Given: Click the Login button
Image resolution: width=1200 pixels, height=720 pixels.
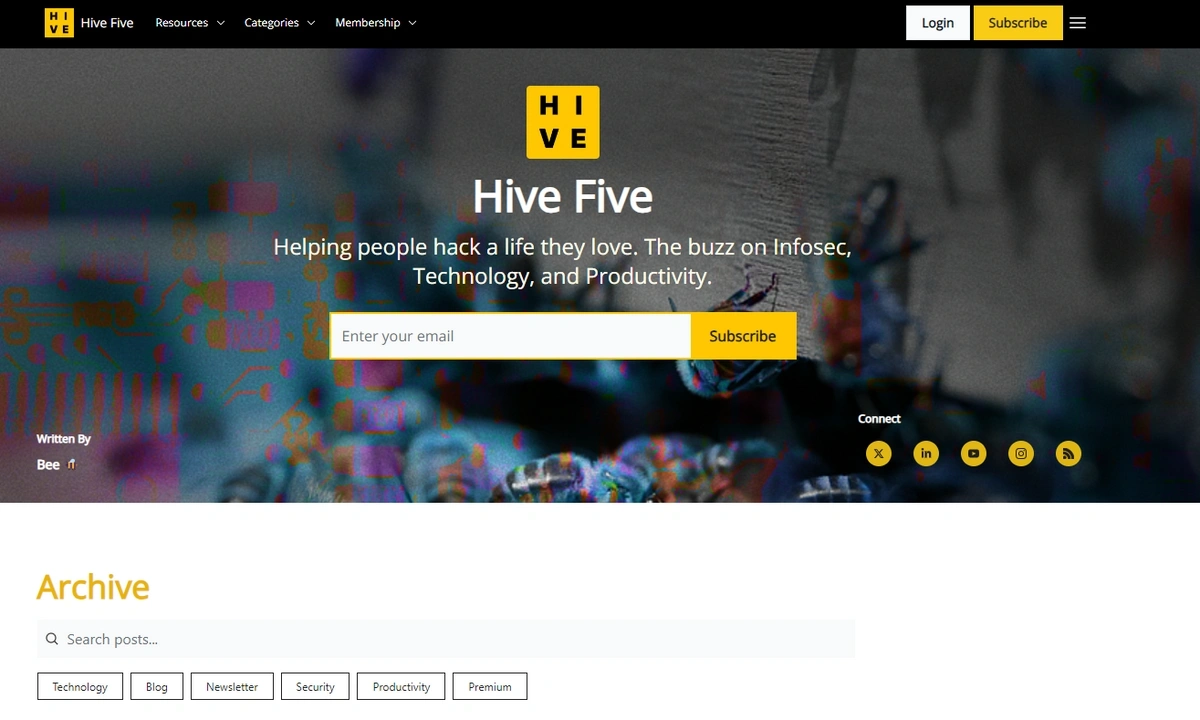Looking at the screenshot, I should click(x=938, y=23).
